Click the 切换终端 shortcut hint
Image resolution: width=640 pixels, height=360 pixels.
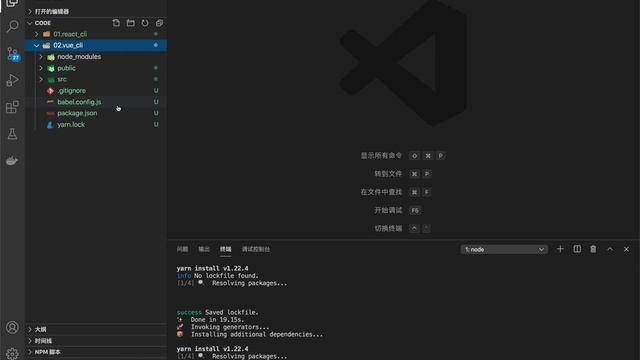tap(388, 228)
